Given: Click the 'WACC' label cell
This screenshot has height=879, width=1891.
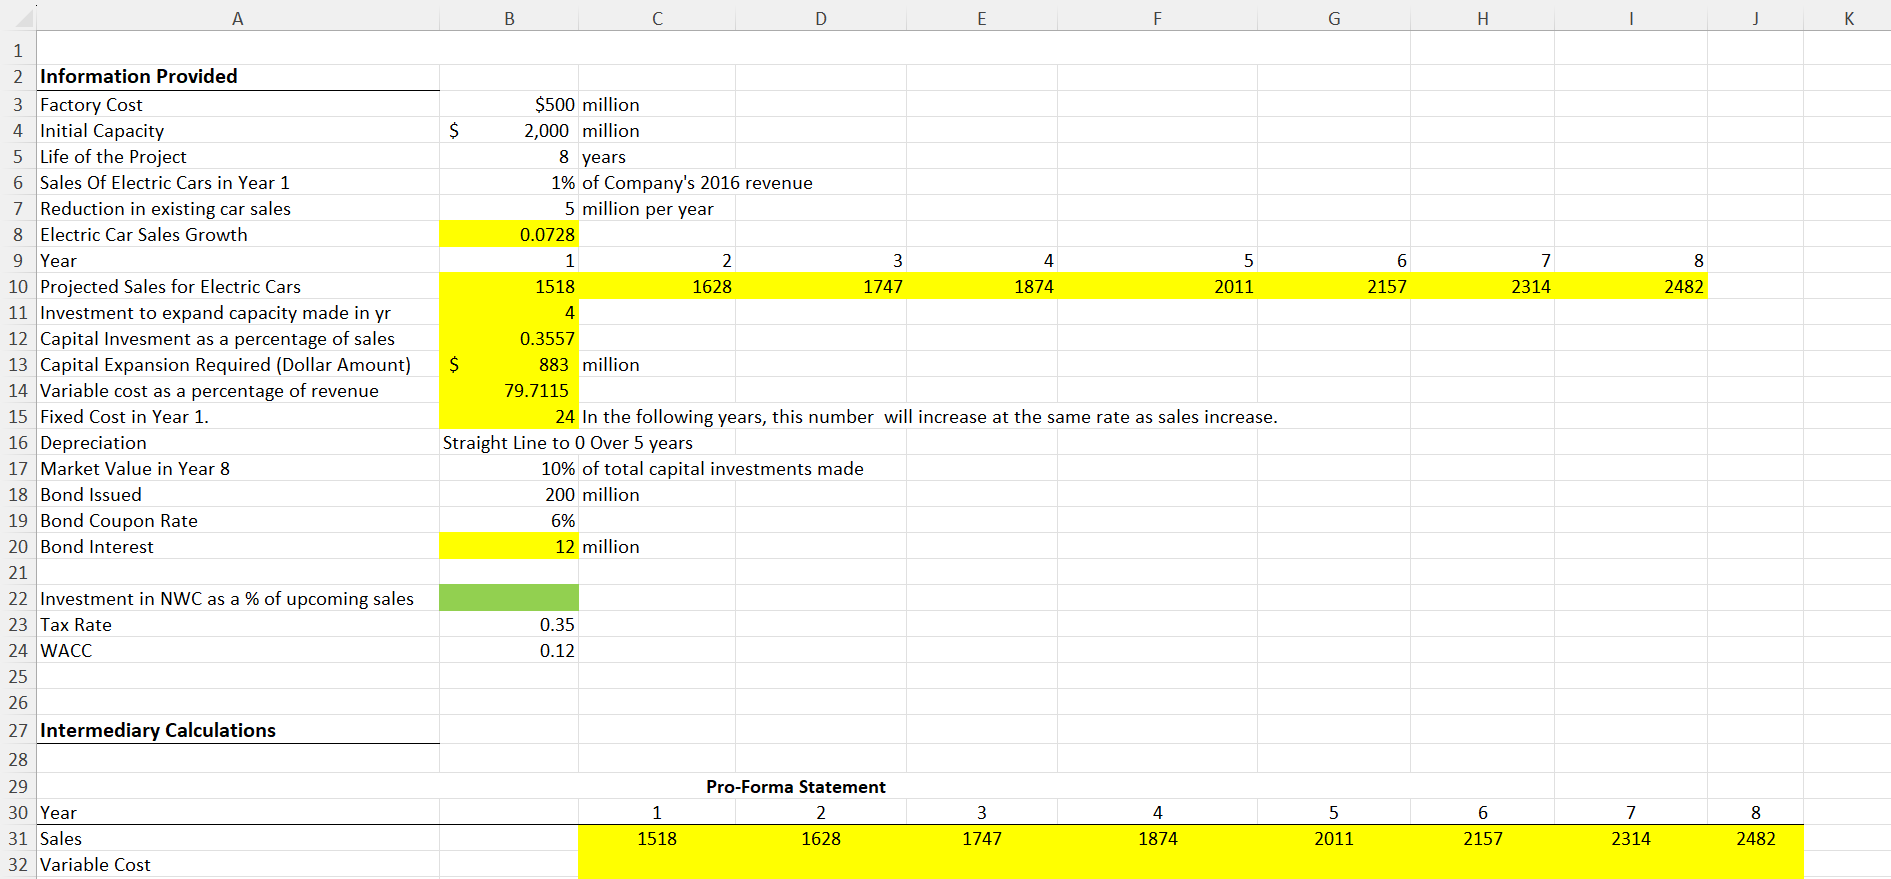Looking at the screenshot, I should click(238, 650).
